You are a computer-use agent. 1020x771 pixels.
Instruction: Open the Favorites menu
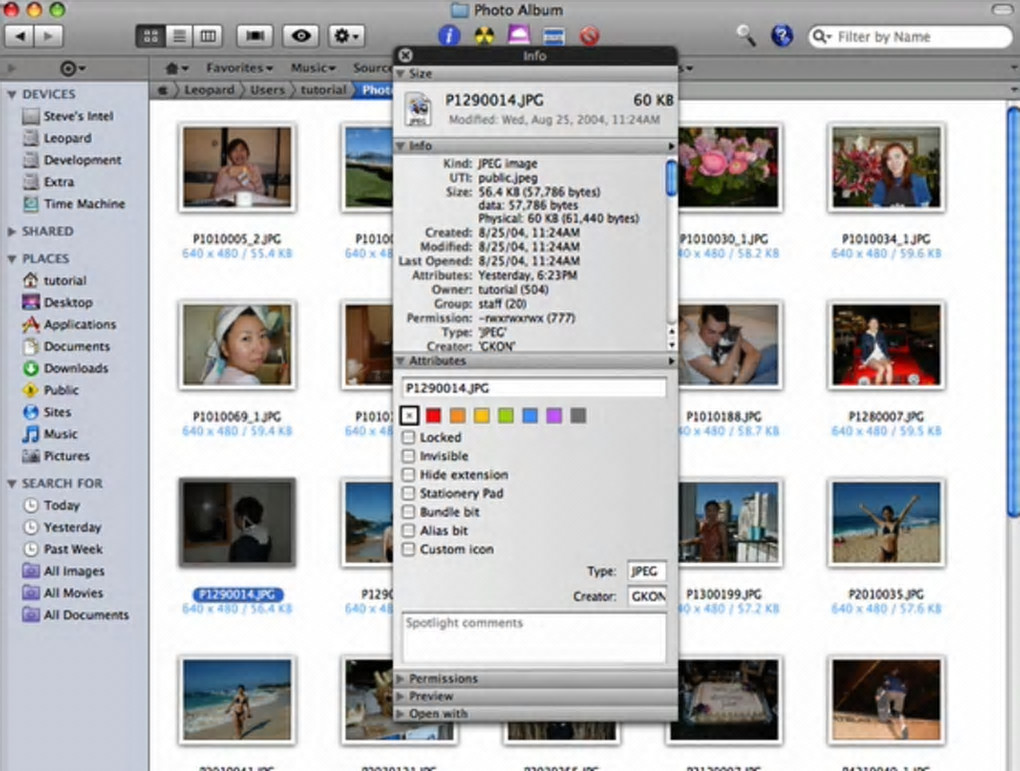click(x=239, y=68)
